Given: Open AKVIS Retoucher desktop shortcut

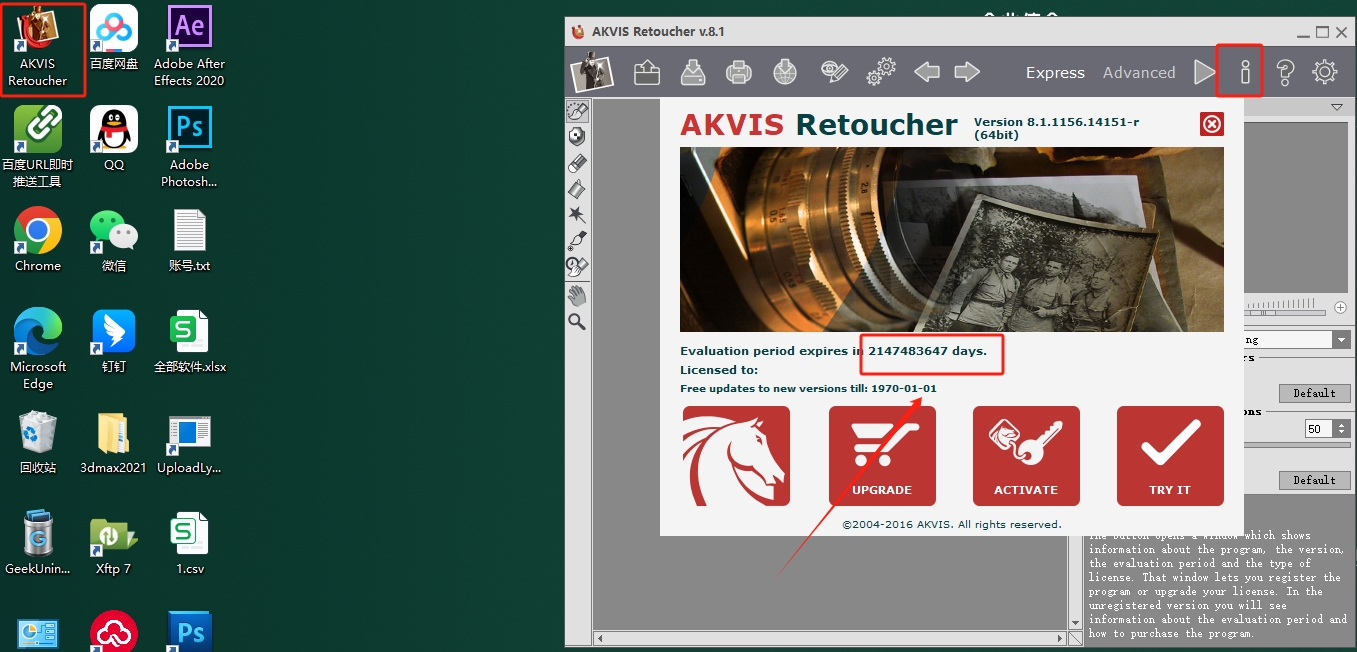Looking at the screenshot, I should (38, 48).
